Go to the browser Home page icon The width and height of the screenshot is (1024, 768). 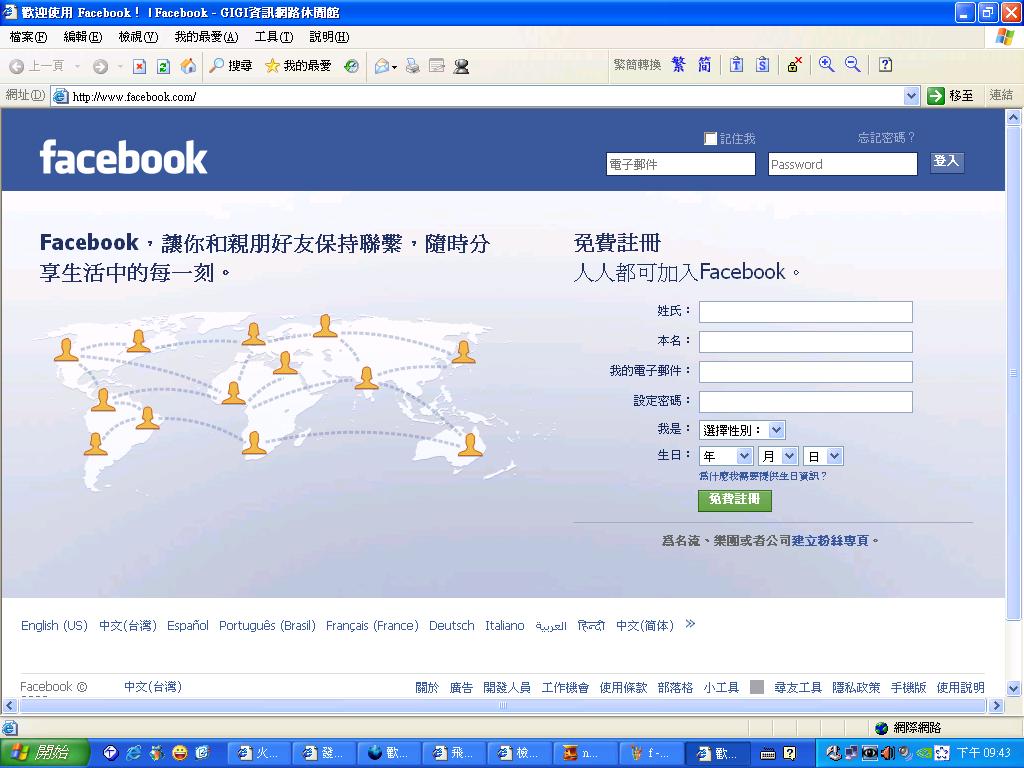(x=188, y=66)
